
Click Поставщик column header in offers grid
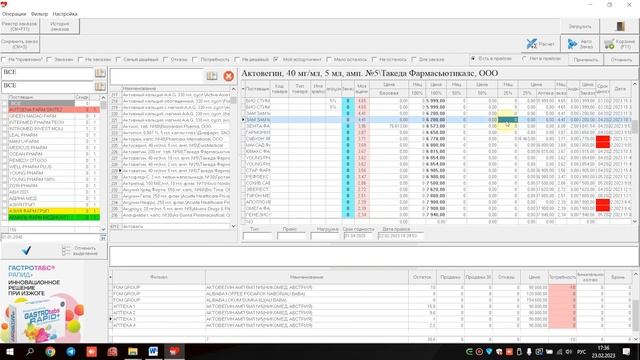[258, 89]
